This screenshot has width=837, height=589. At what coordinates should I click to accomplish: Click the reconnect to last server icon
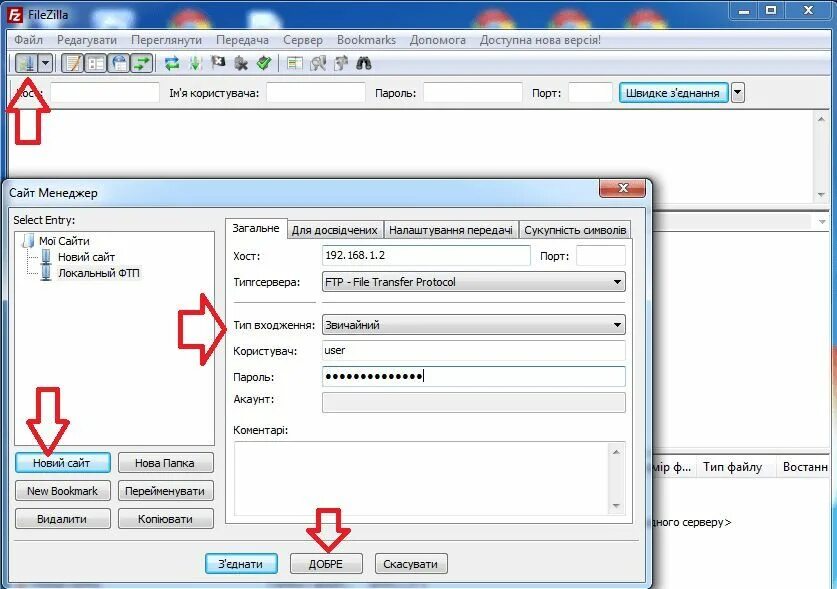(264, 64)
